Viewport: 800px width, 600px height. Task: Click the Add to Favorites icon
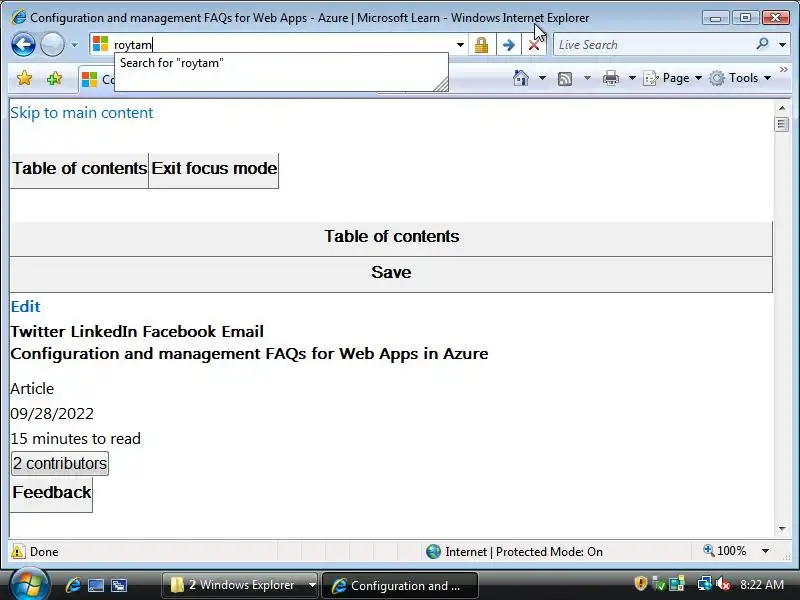click(54, 79)
